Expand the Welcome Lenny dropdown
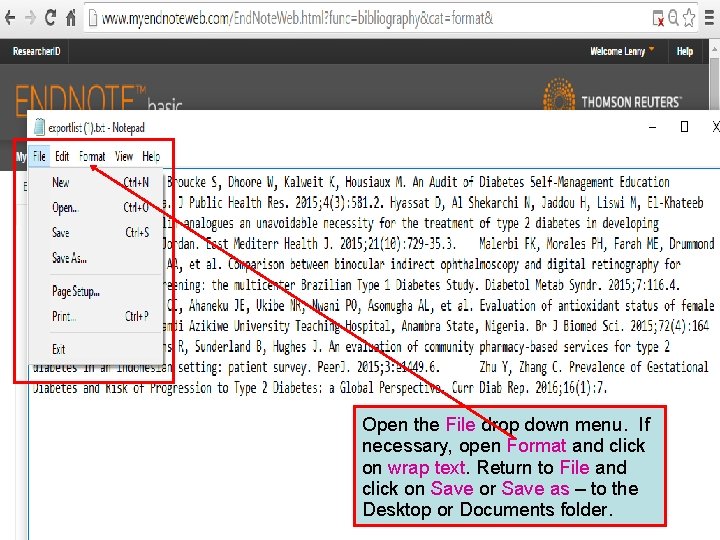 click(622, 51)
